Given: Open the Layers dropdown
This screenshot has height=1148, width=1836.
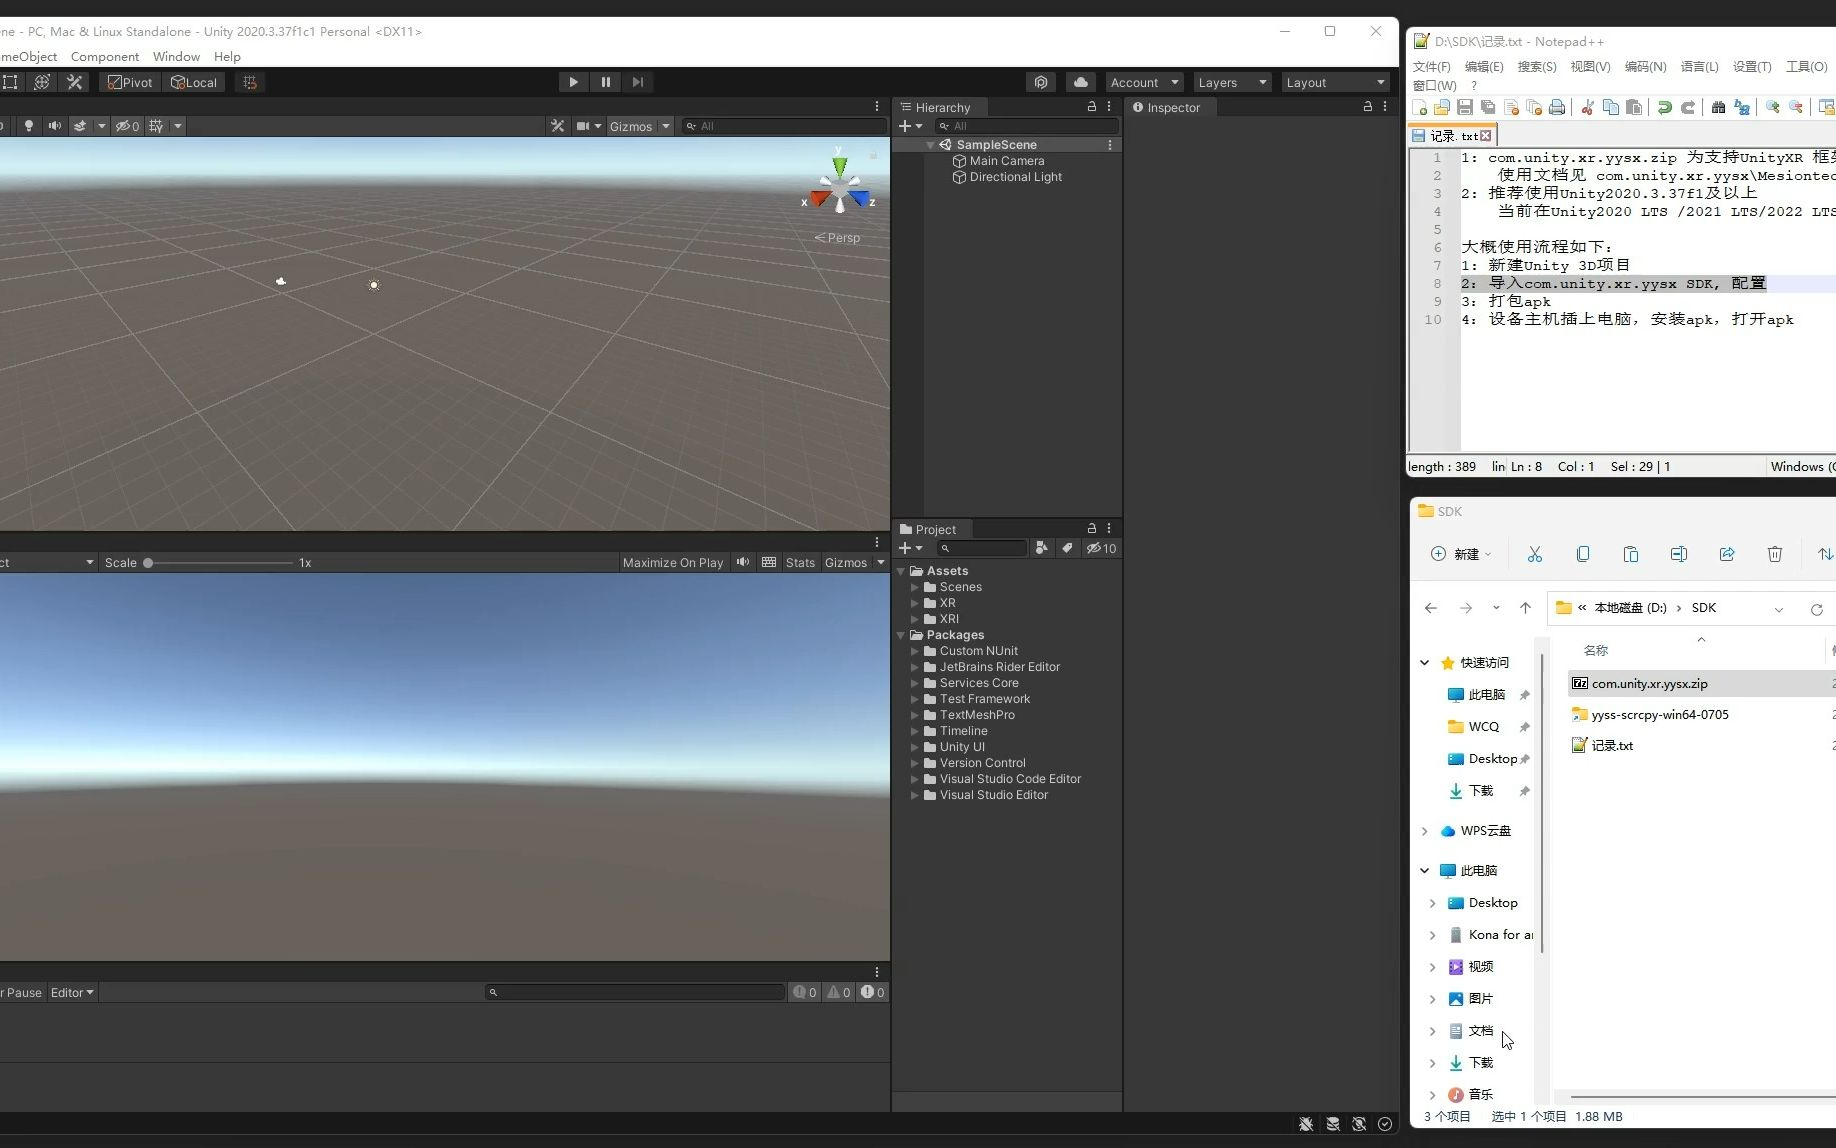Looking at the screenshot, I should click(x=1232, y=82).
